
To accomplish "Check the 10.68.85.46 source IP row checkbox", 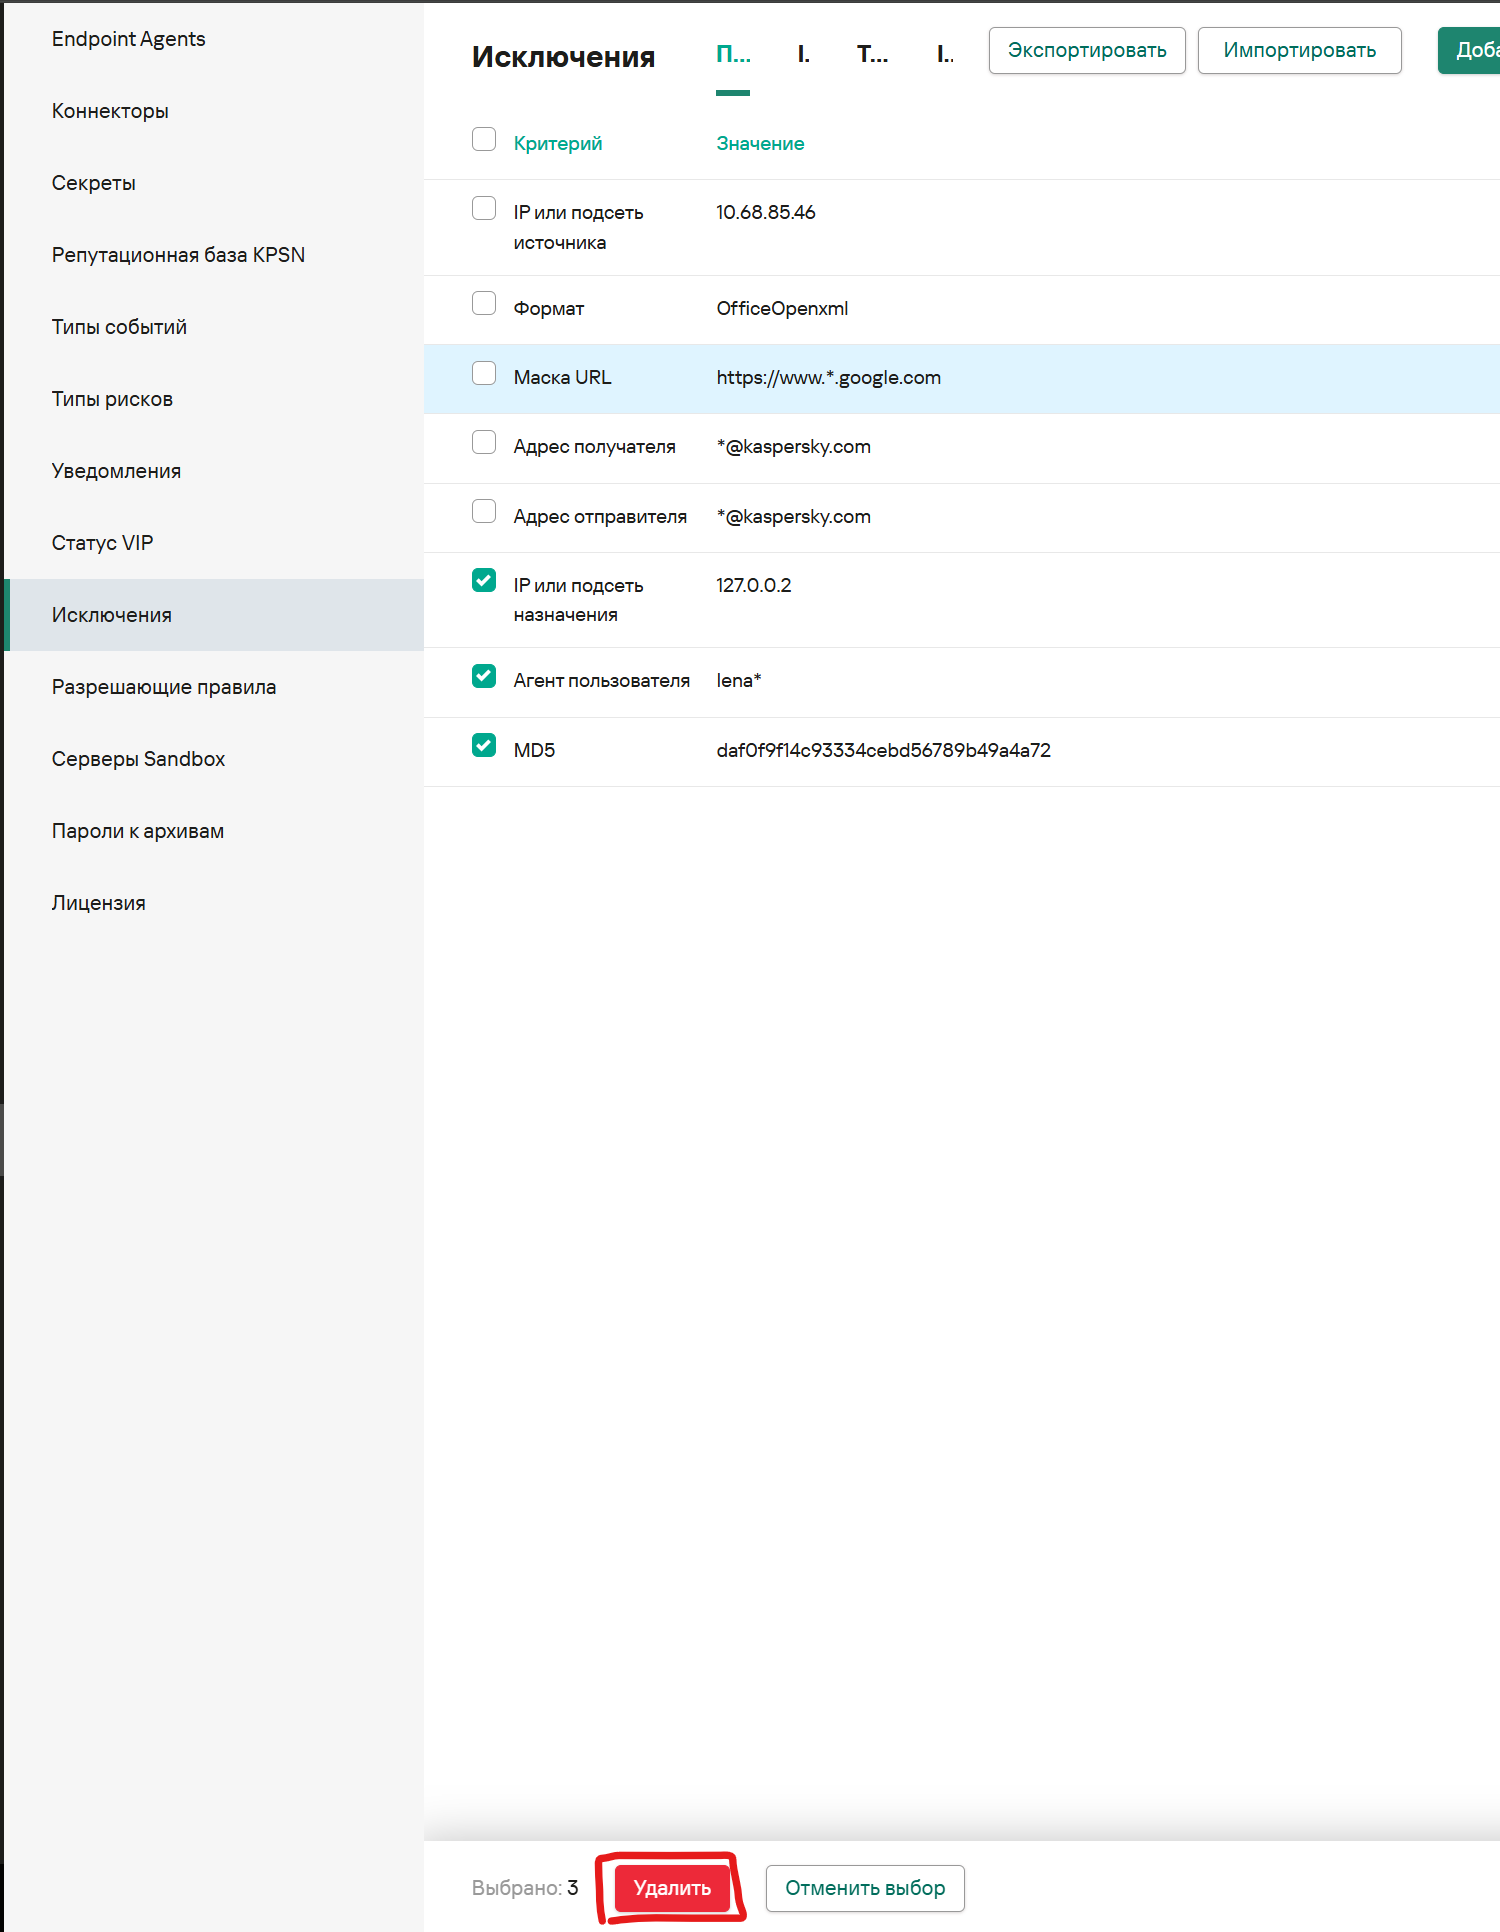I will pos(484,209).
